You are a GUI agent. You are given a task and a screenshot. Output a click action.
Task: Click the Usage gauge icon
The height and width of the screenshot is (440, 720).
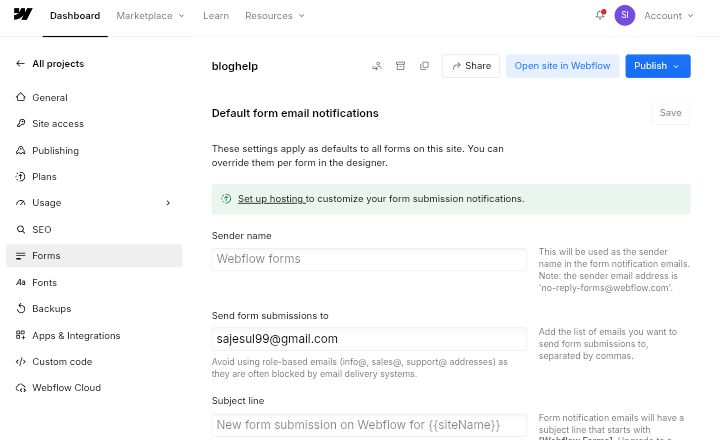[21, 203]
